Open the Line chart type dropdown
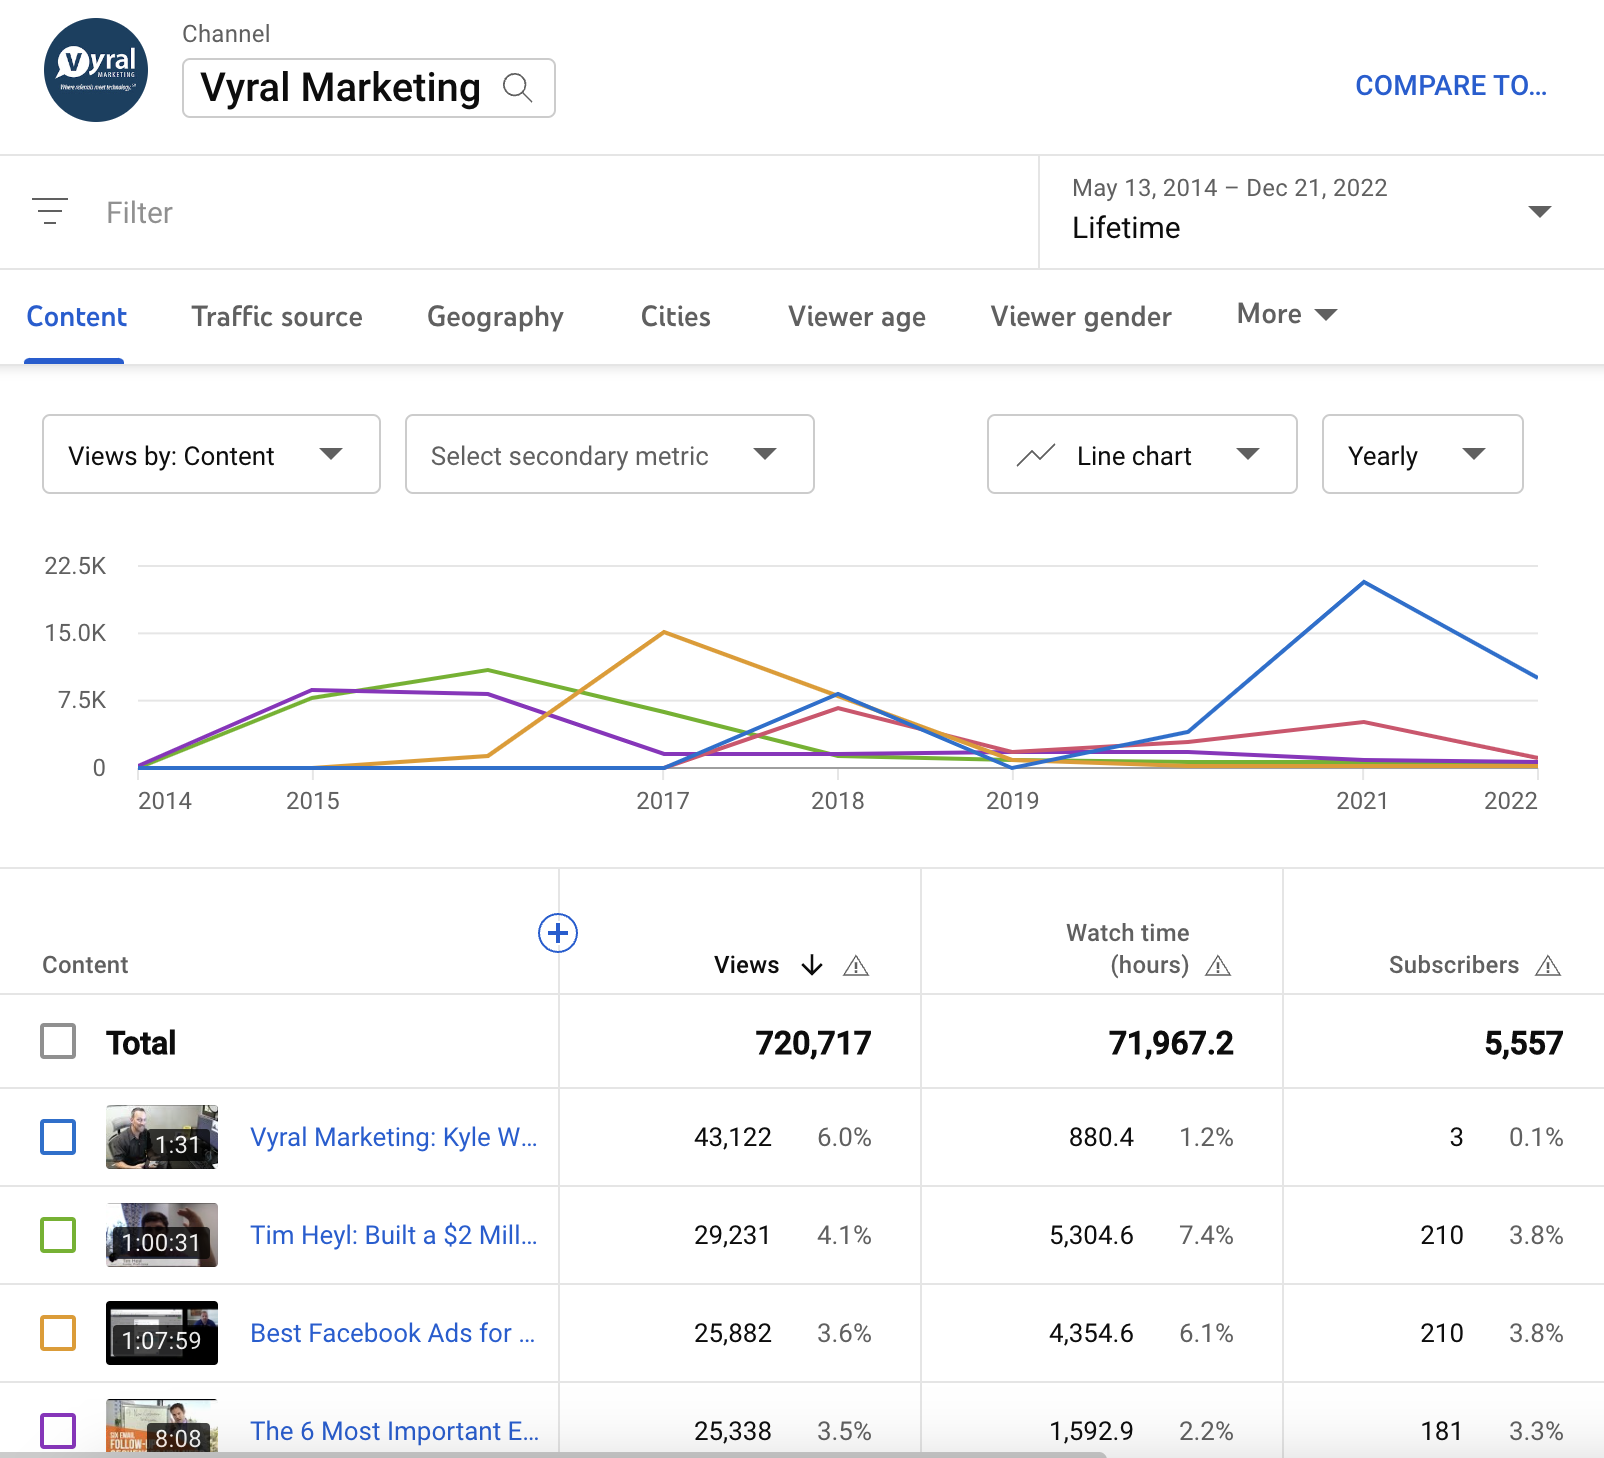 tap(1142, 454)
